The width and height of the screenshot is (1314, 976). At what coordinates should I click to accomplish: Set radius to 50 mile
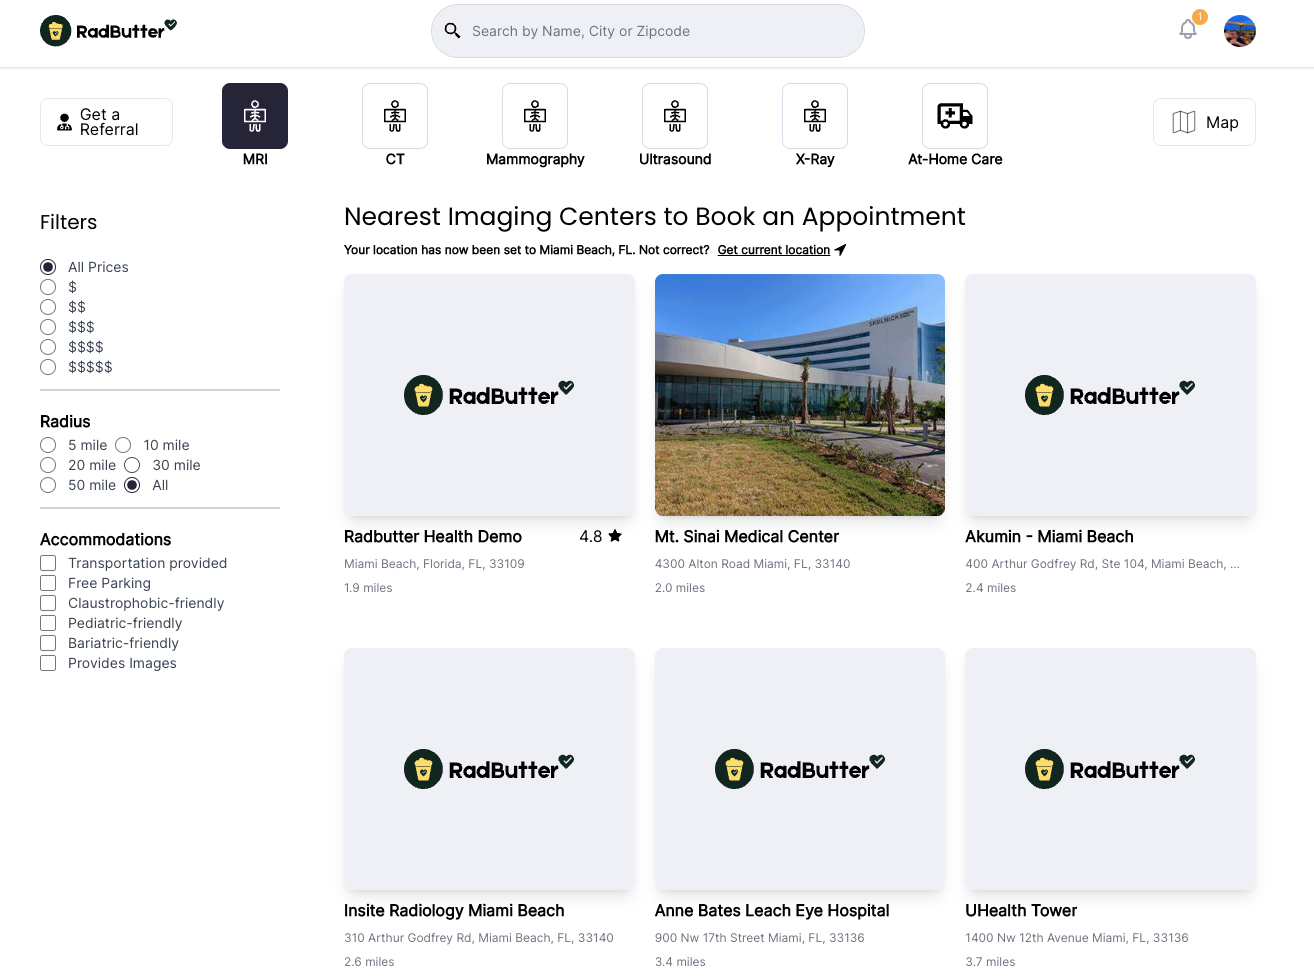coord(48,485)
